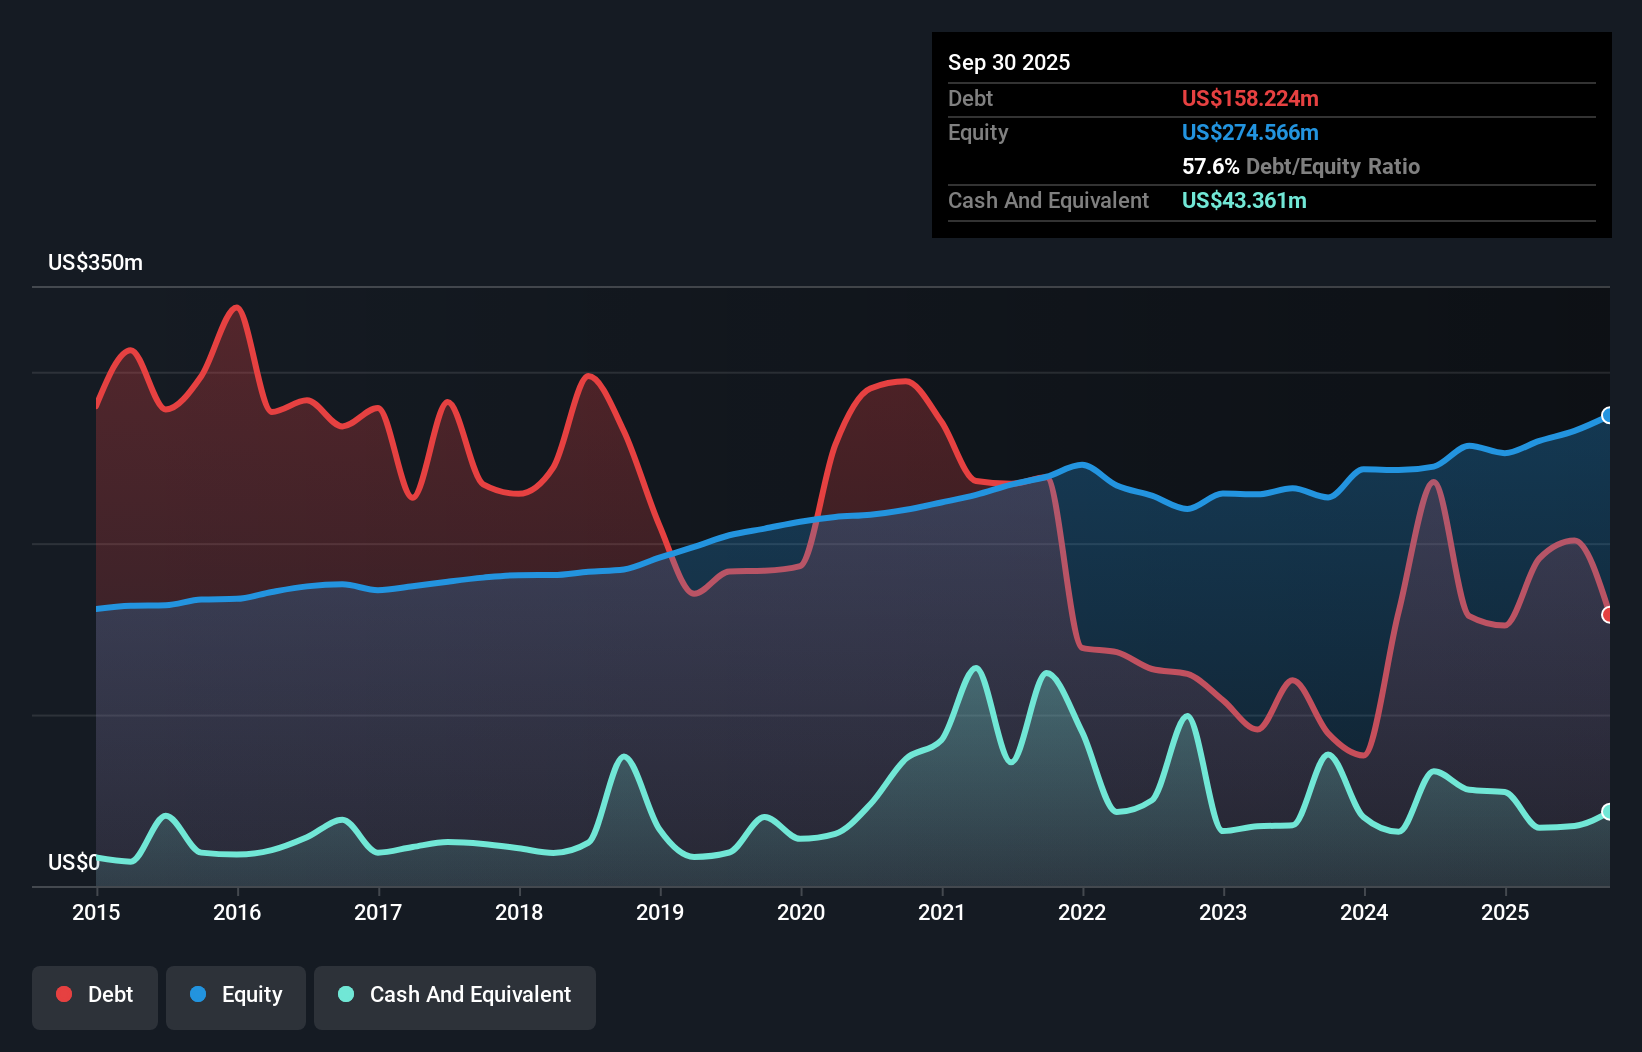Click the teal Cash And Equivalent legend dot
This screenshot has width=1642, height=1052.
tap(346, 994)
